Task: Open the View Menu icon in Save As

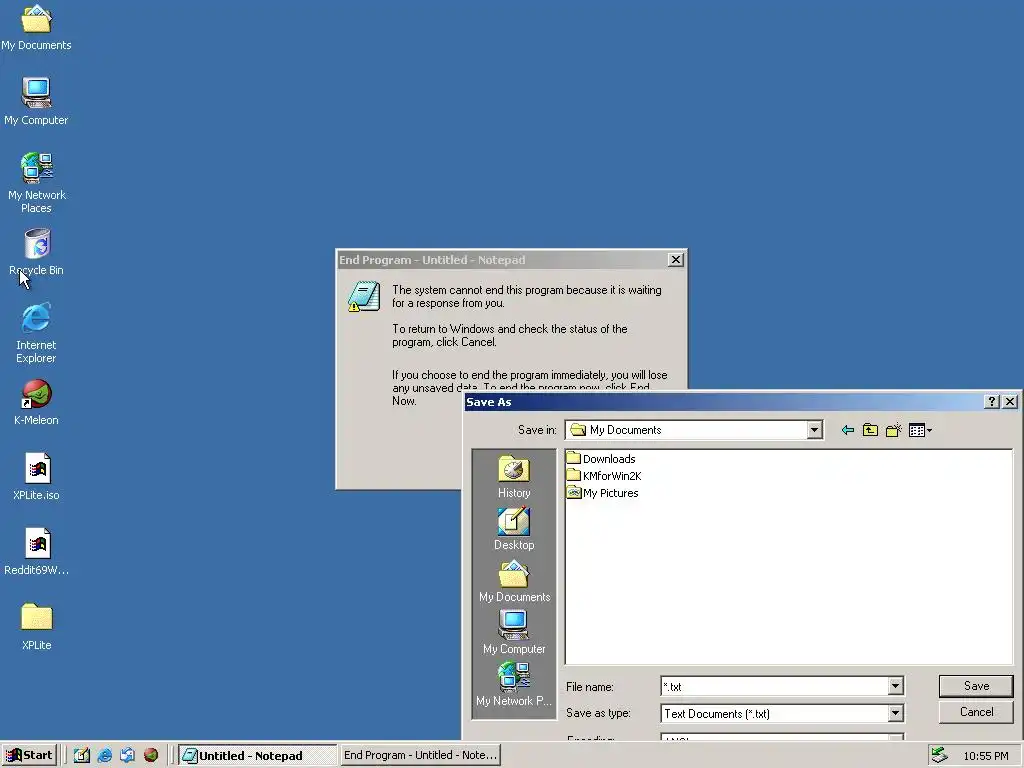Action: pos(920,430)
